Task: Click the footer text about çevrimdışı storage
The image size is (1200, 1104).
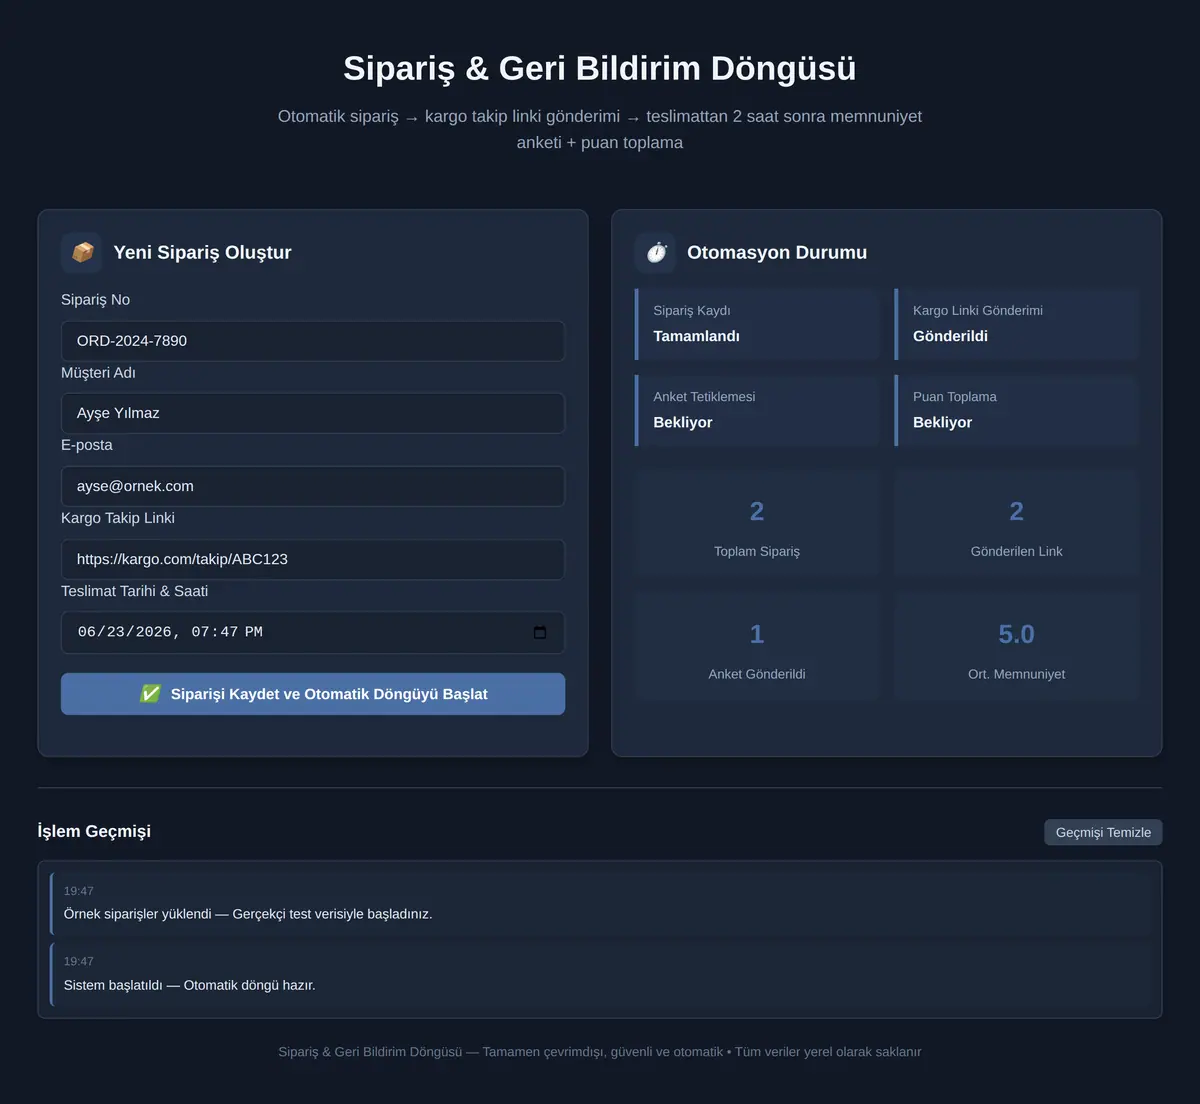Action: pos(600,1052)
